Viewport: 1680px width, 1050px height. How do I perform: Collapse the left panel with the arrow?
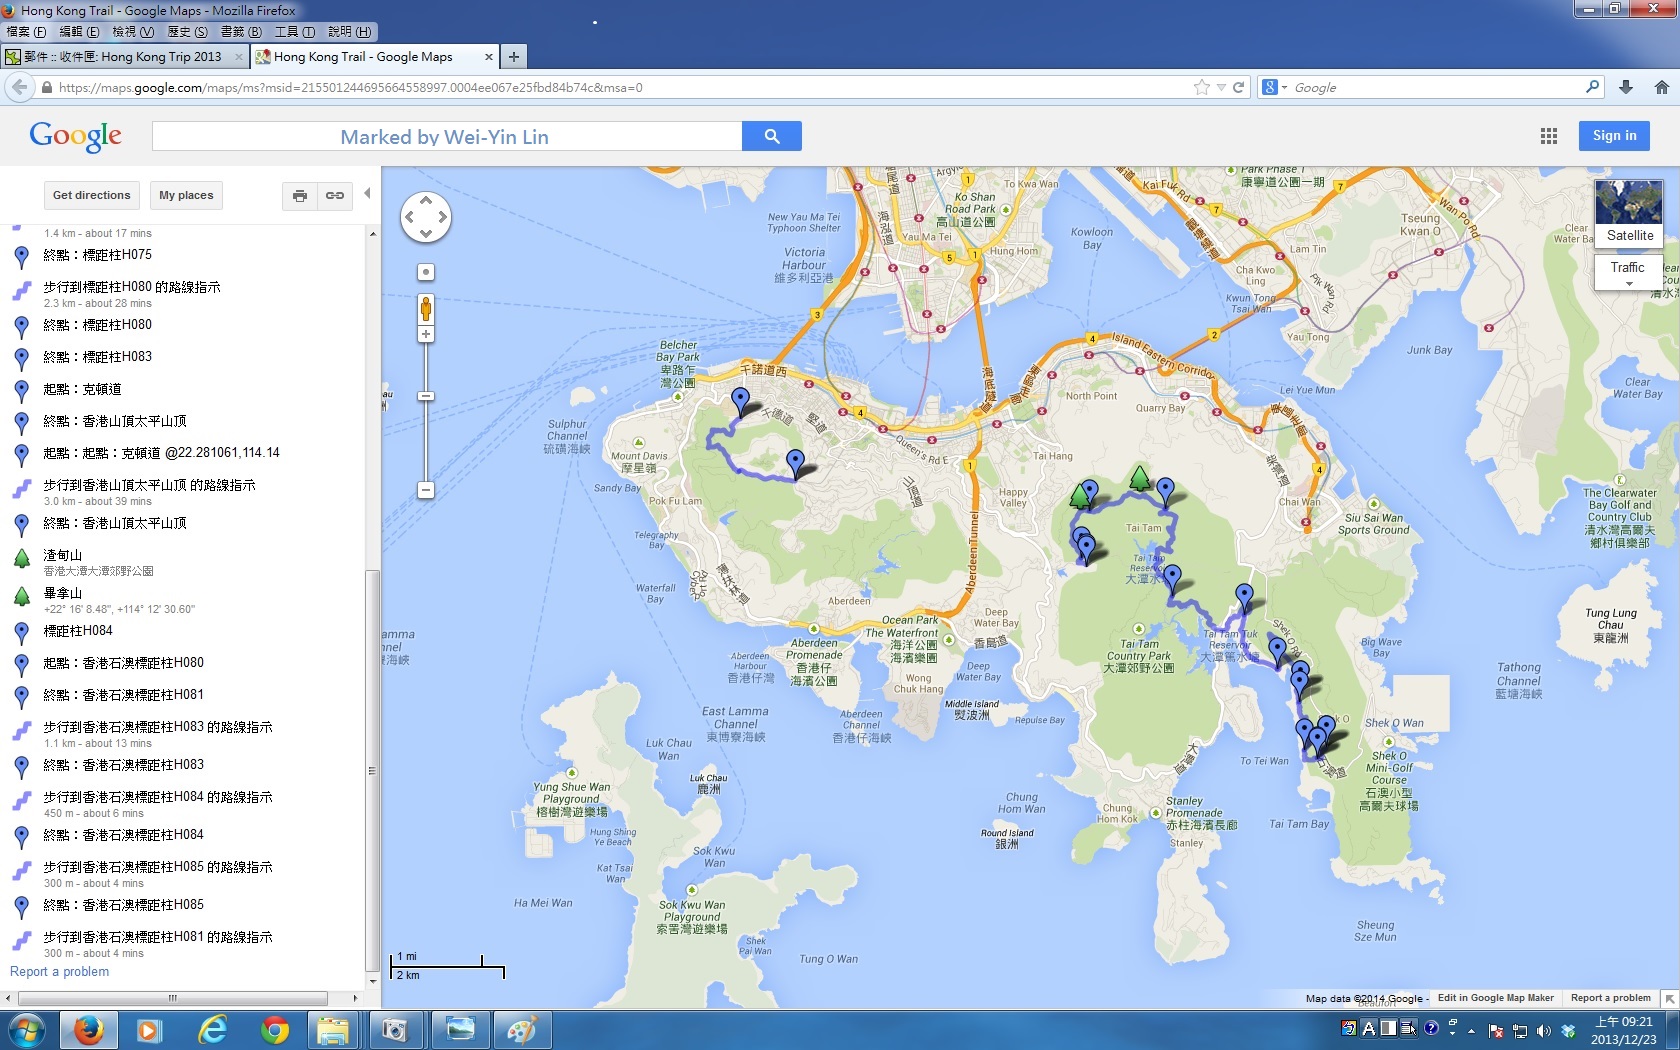click(x=367, y=194)
